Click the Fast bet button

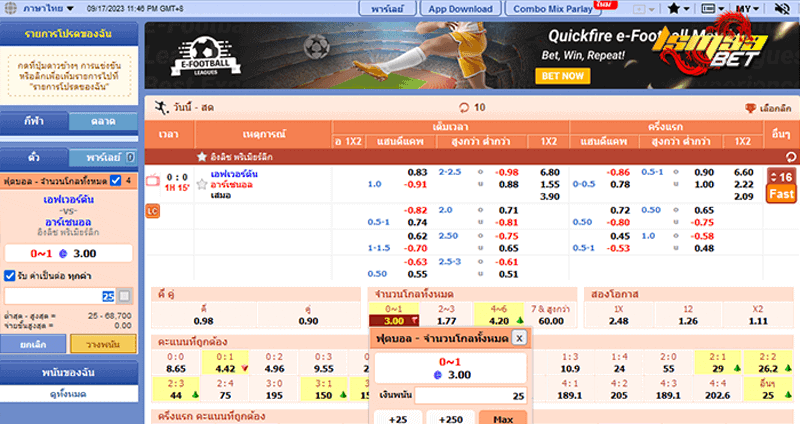pyautogui.click(x=781, y=194)
